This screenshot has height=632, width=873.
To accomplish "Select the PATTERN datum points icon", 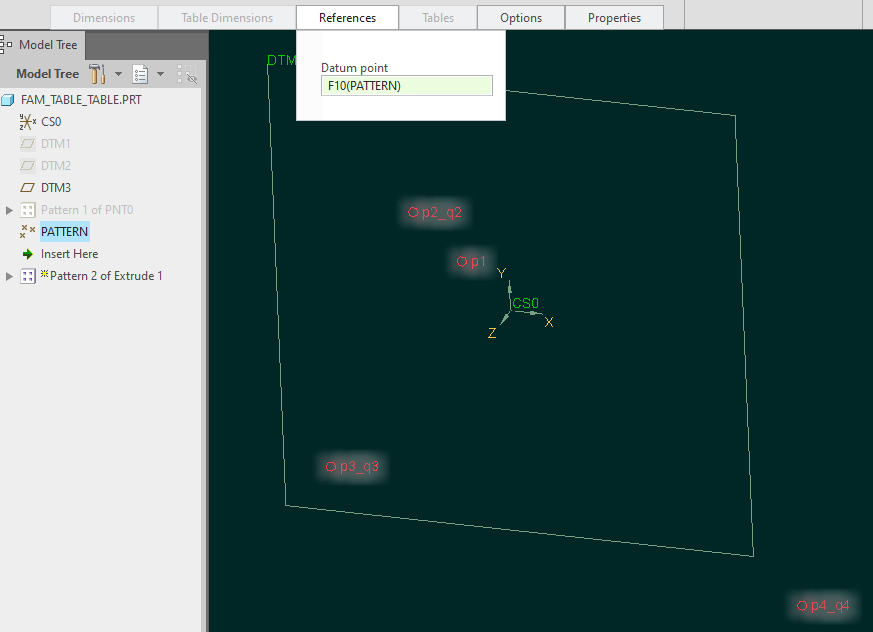I will click(x=28, y=231).
